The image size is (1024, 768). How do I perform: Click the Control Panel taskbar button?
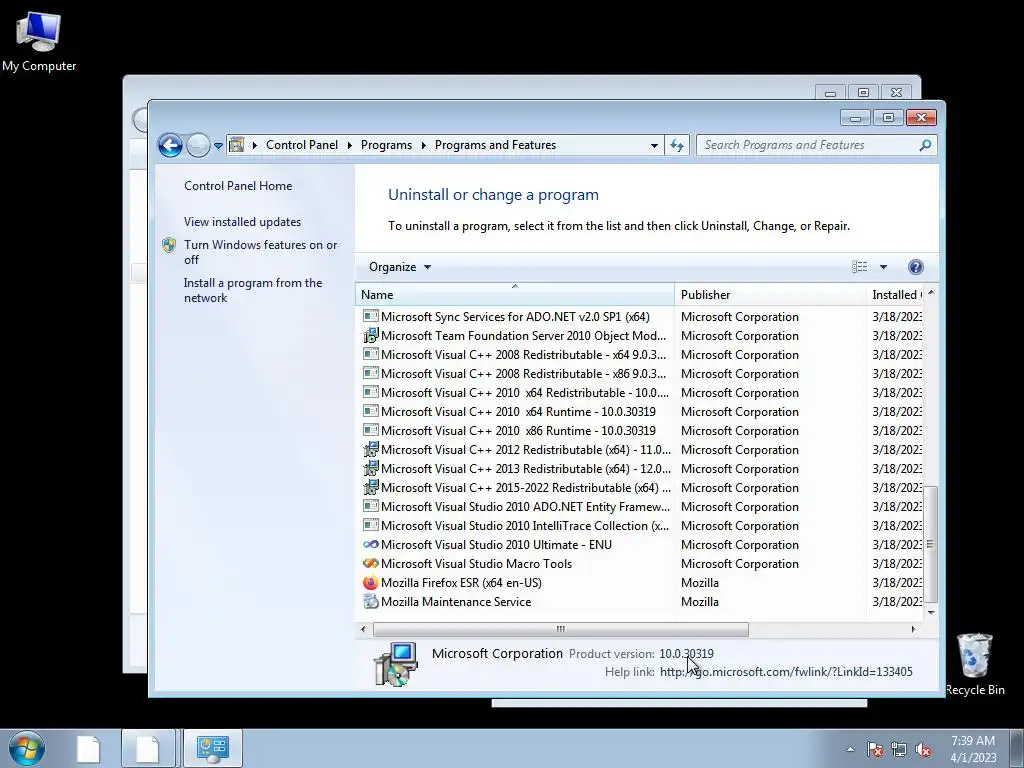[213, 748]
